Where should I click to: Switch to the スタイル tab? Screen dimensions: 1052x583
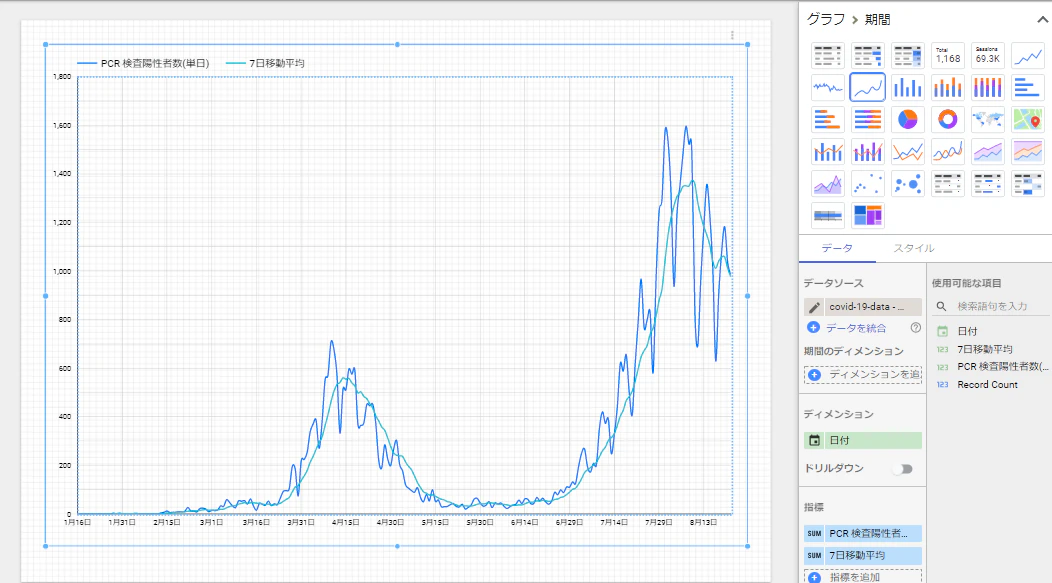coord(913,248)
